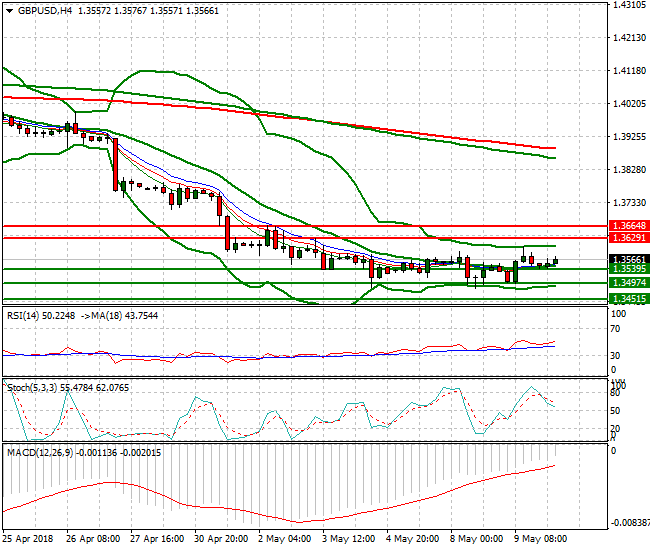The width and height of the screenshot is (650, 550).
Task: Click the 1.39255 price scale label
Action: [x=629, y=137]
